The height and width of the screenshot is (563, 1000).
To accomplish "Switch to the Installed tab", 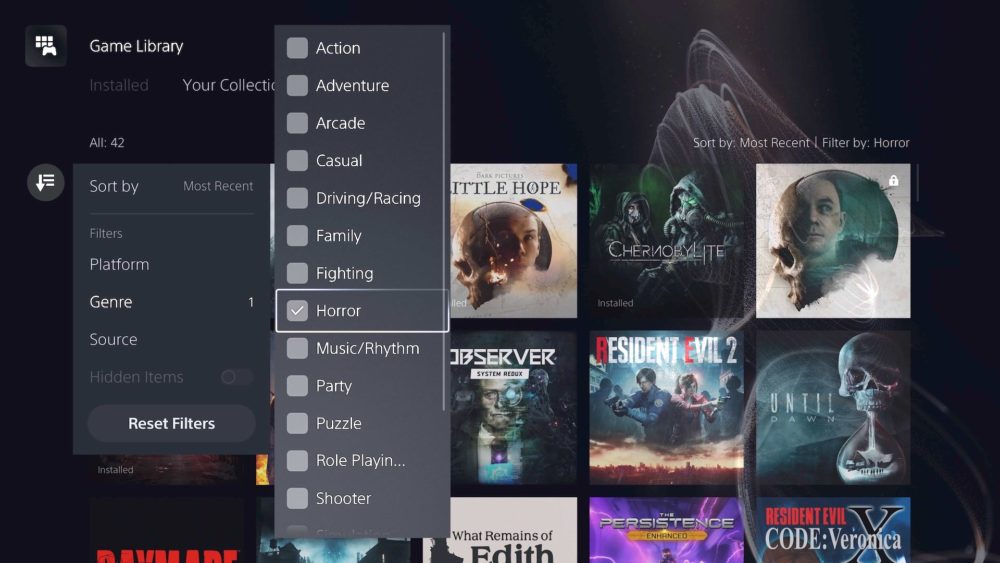I will (119, 85).
